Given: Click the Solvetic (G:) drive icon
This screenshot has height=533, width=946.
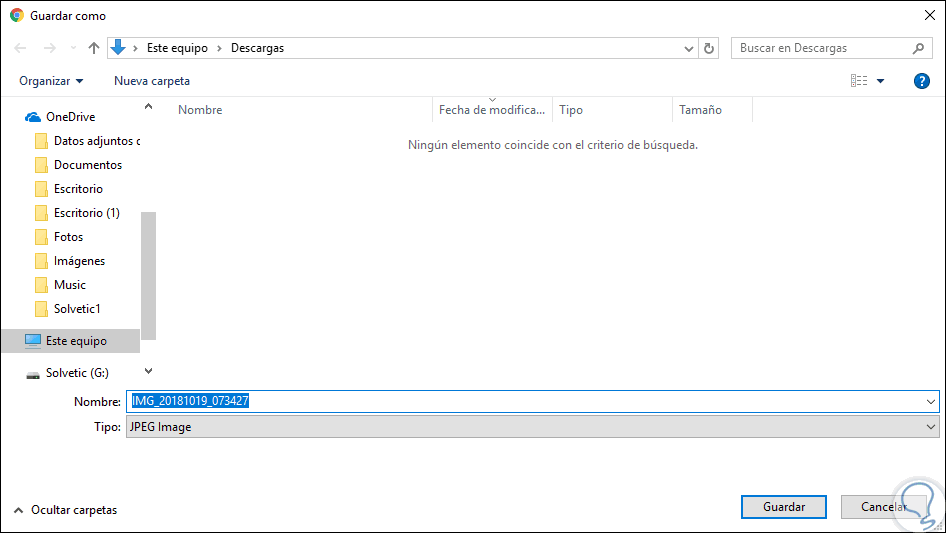Looking at the screenshot, I should tap(33, 375).
